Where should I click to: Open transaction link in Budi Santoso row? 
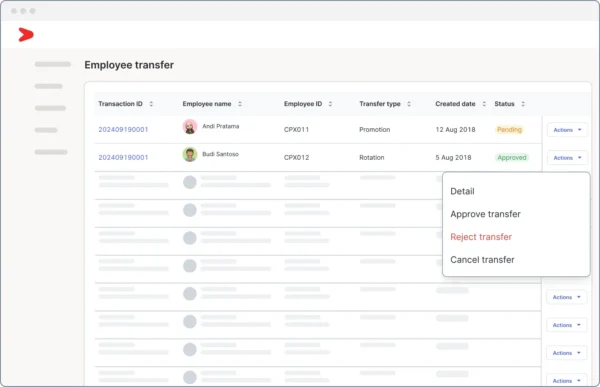point(123,157)
